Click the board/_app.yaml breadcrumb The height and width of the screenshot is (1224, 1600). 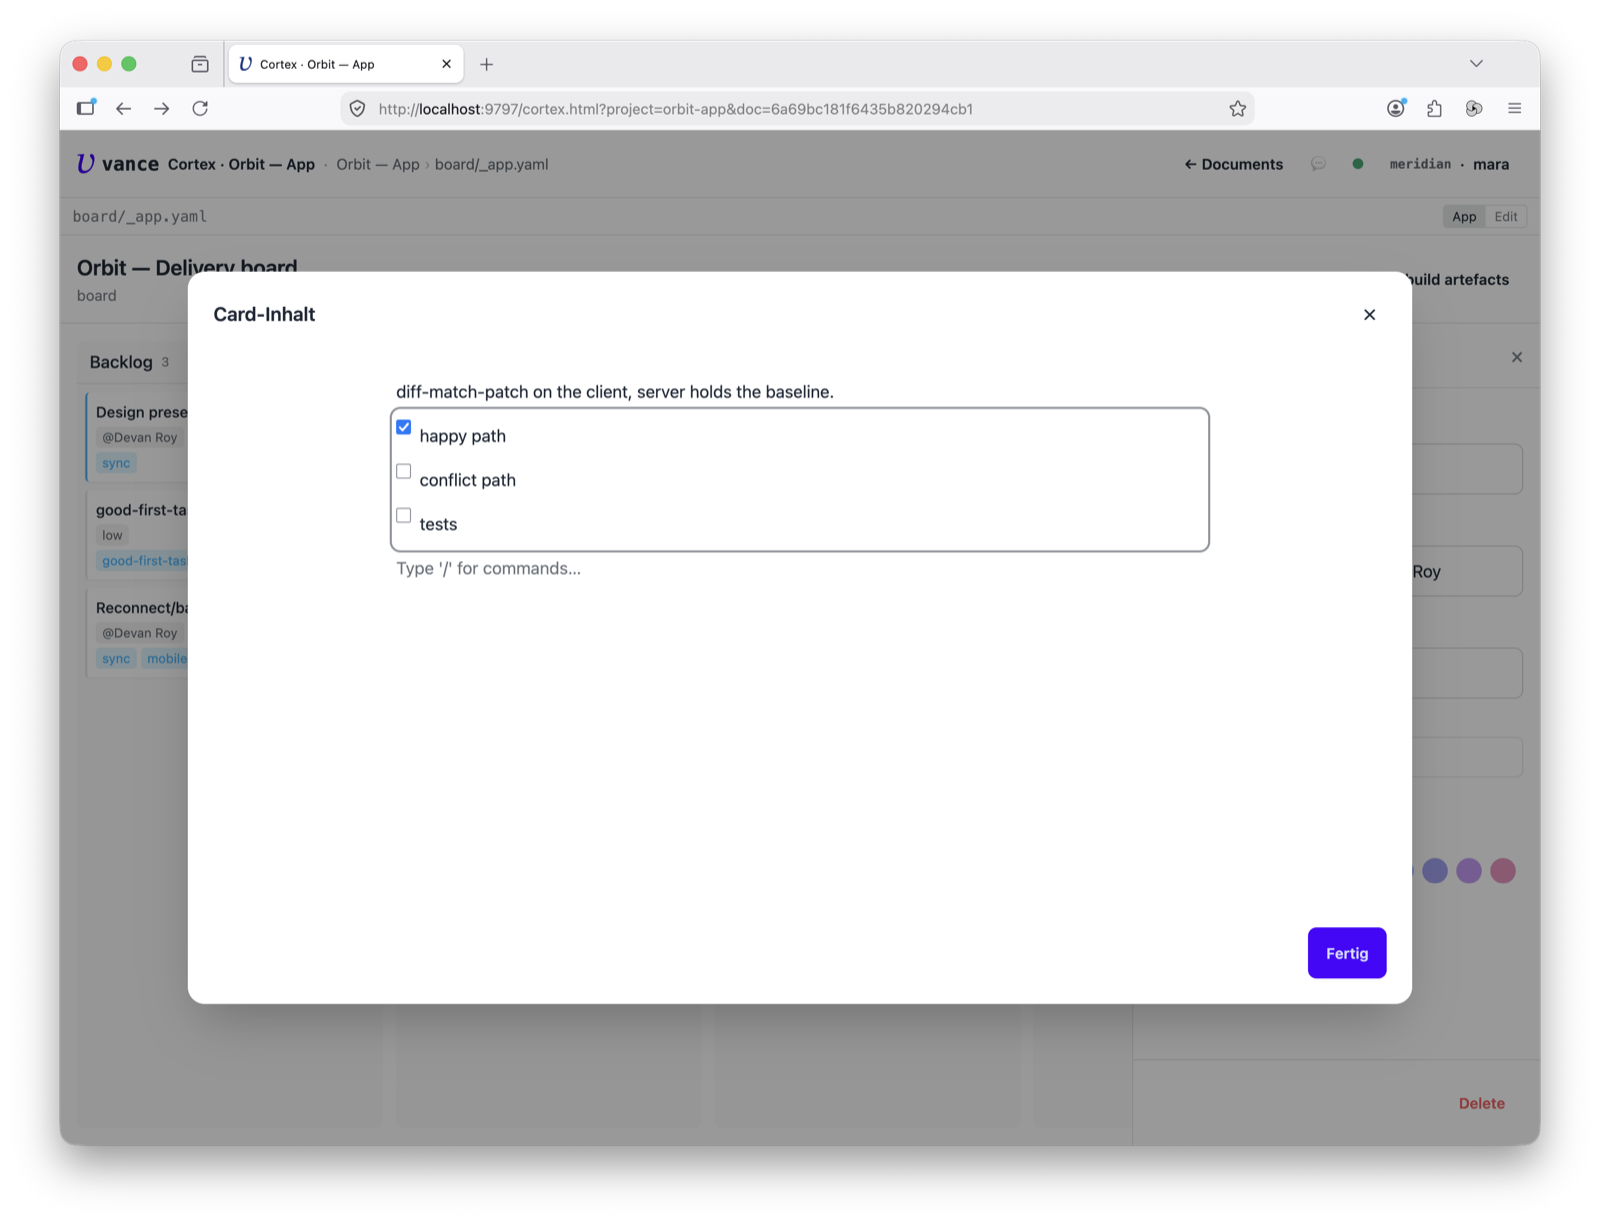(x=491, y=164)
